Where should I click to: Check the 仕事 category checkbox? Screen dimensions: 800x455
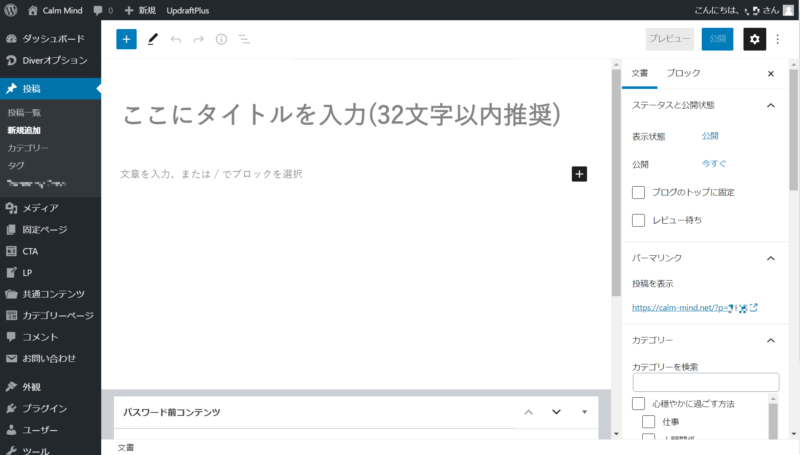648,422
